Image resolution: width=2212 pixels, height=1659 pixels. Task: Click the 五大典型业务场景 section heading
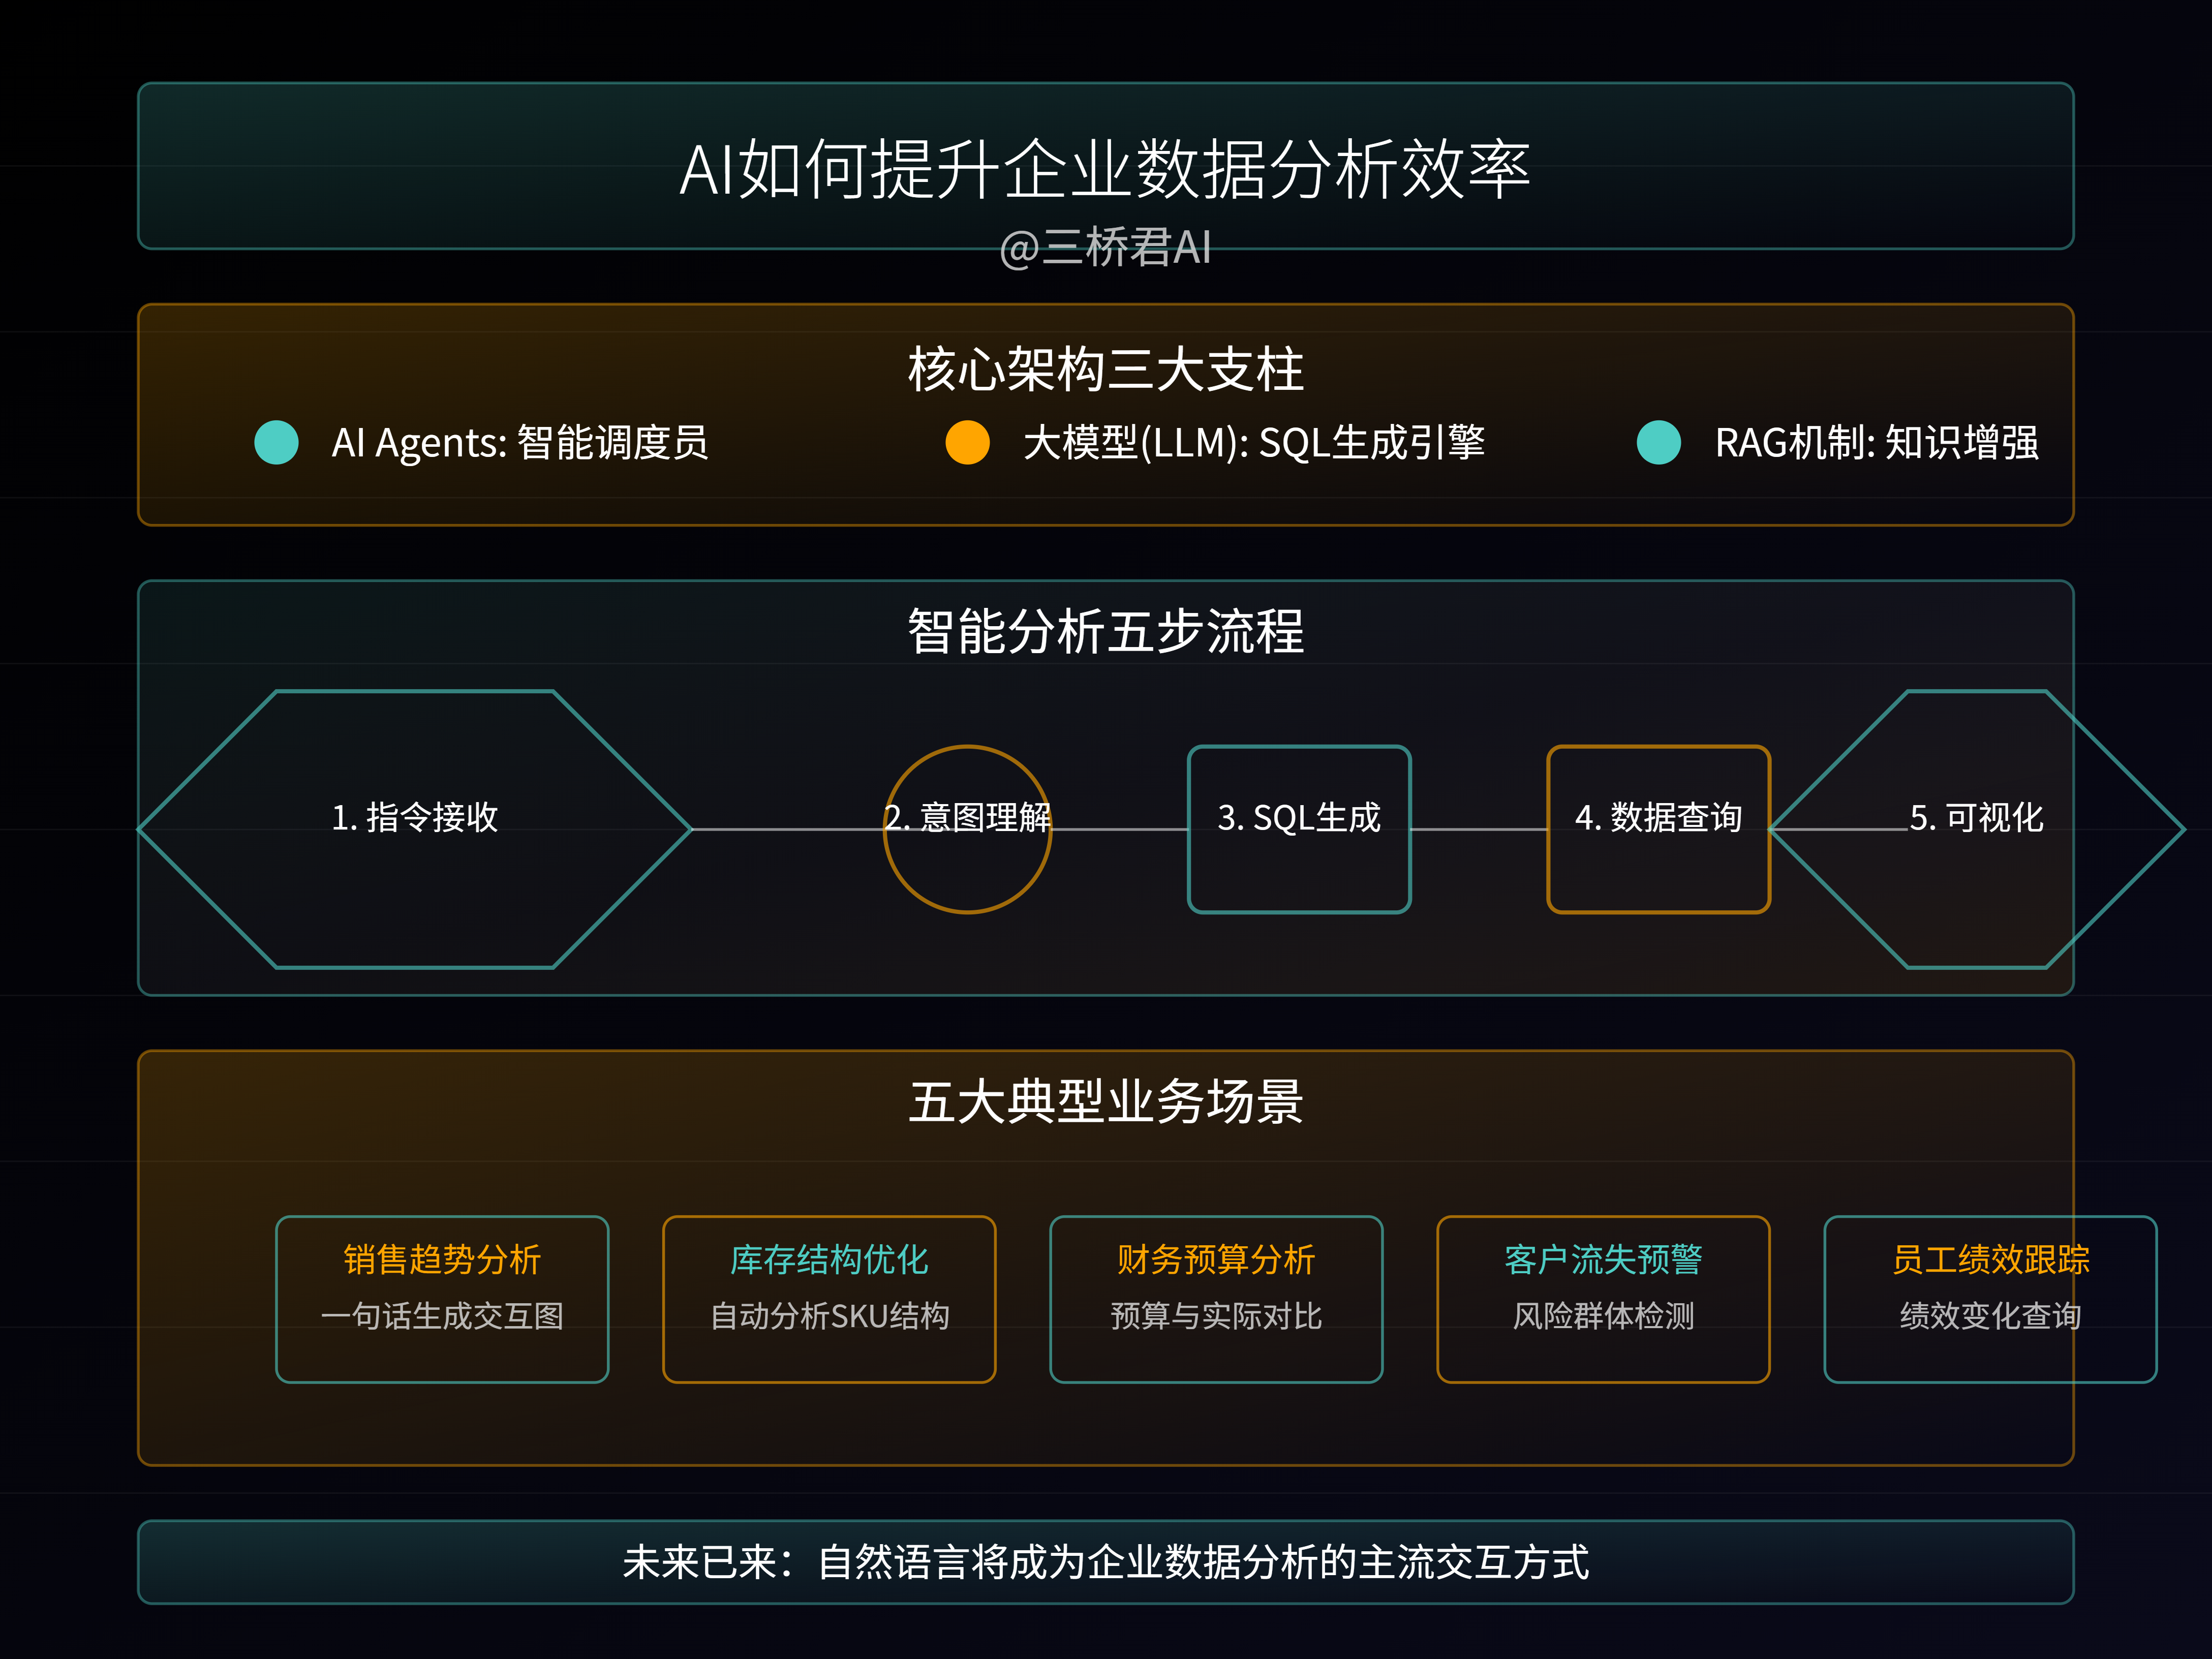click(x=1105, y=1101)
